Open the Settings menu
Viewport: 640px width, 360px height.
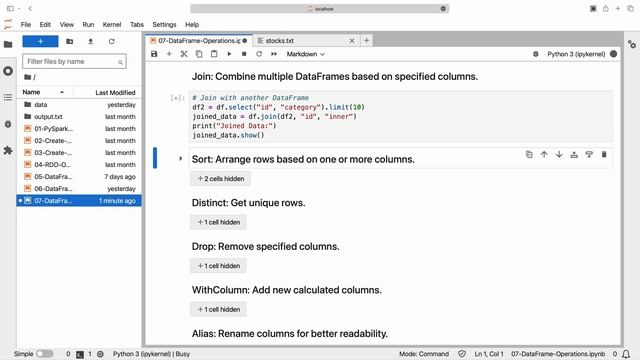pyautogui.click(x=164, y=24)
